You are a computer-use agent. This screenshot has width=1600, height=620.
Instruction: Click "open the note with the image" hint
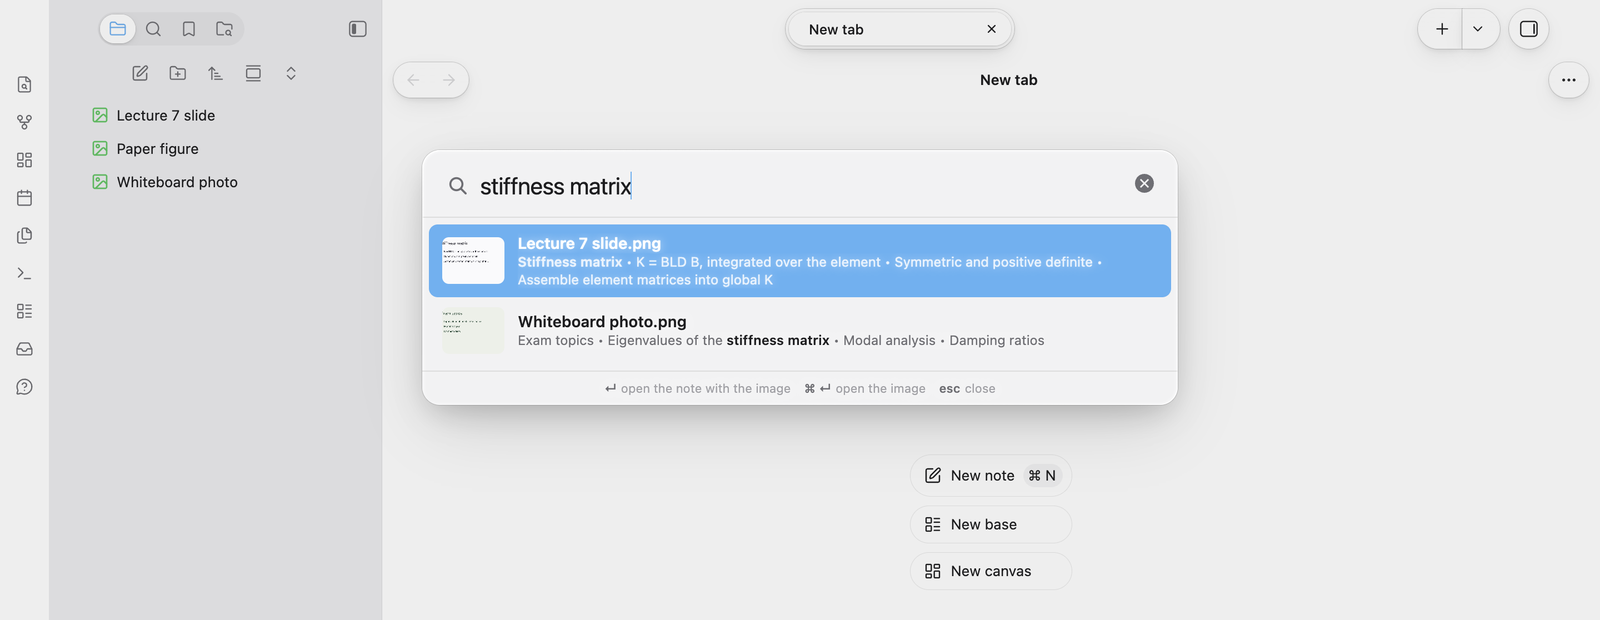(698, 389)
